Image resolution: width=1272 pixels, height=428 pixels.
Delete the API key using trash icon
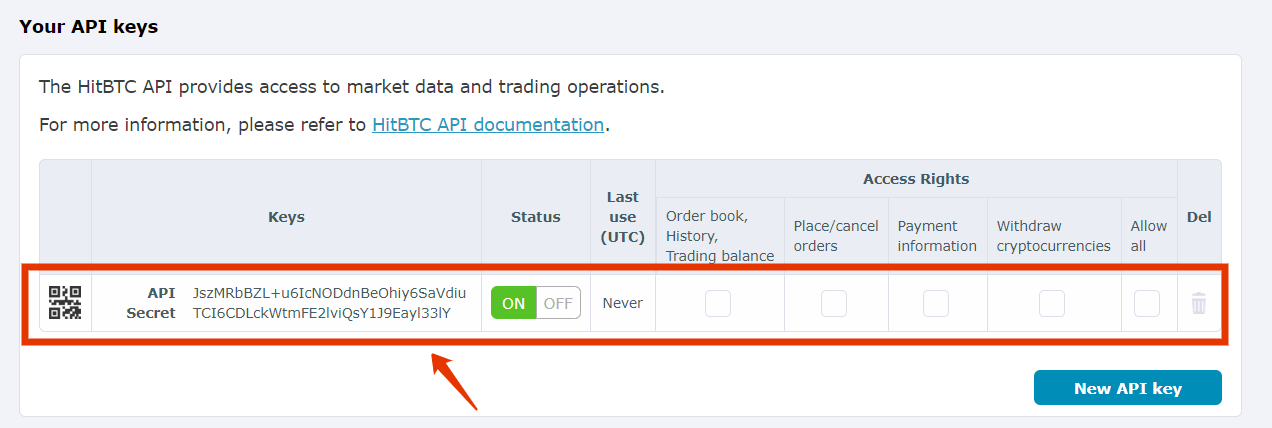coord(1199,303)
